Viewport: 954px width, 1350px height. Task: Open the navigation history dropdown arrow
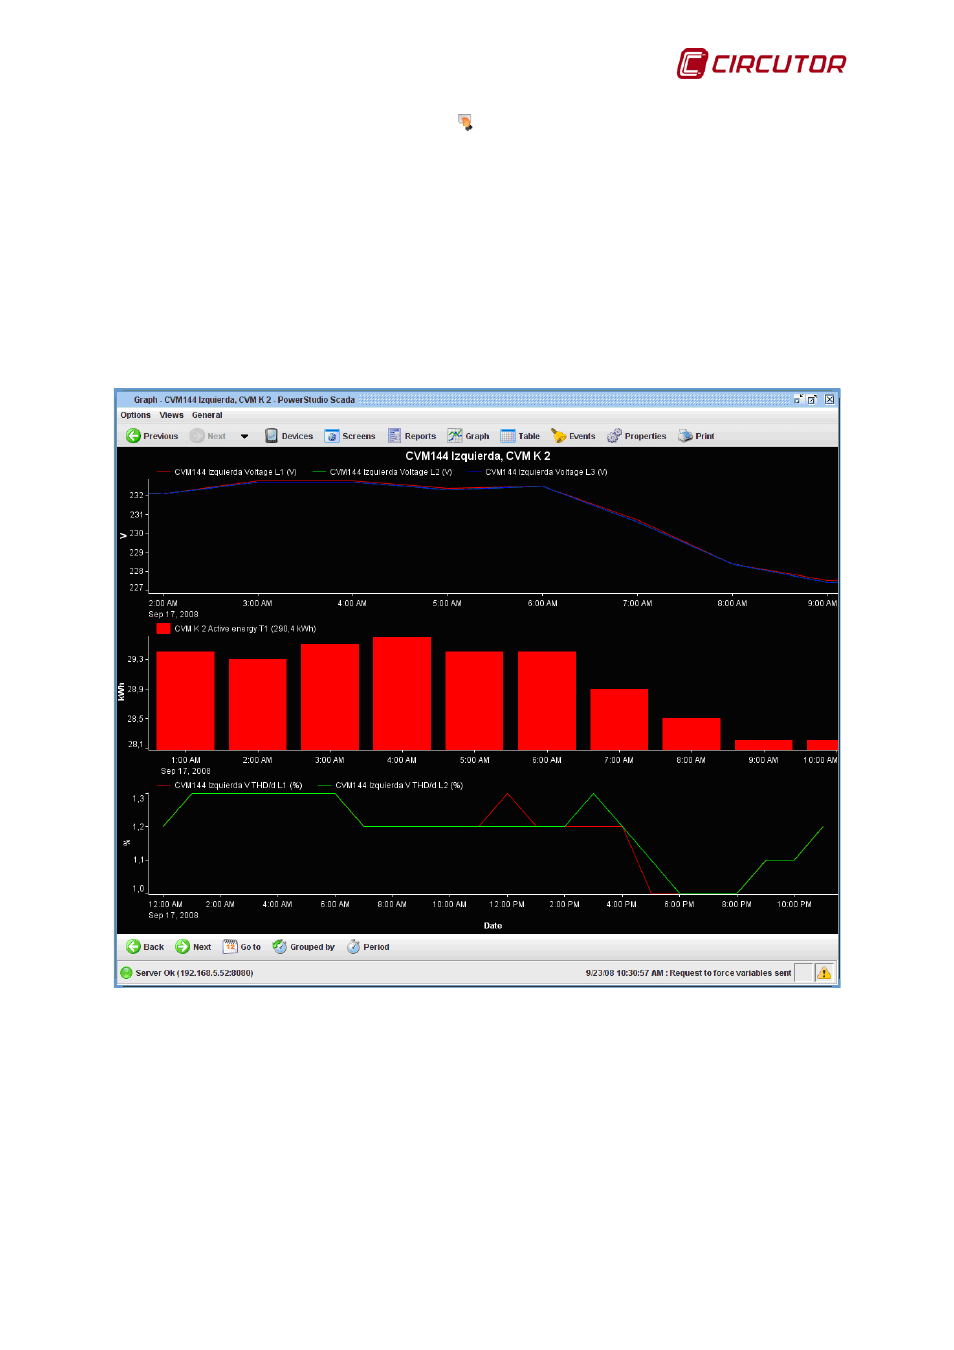[244, 436]
